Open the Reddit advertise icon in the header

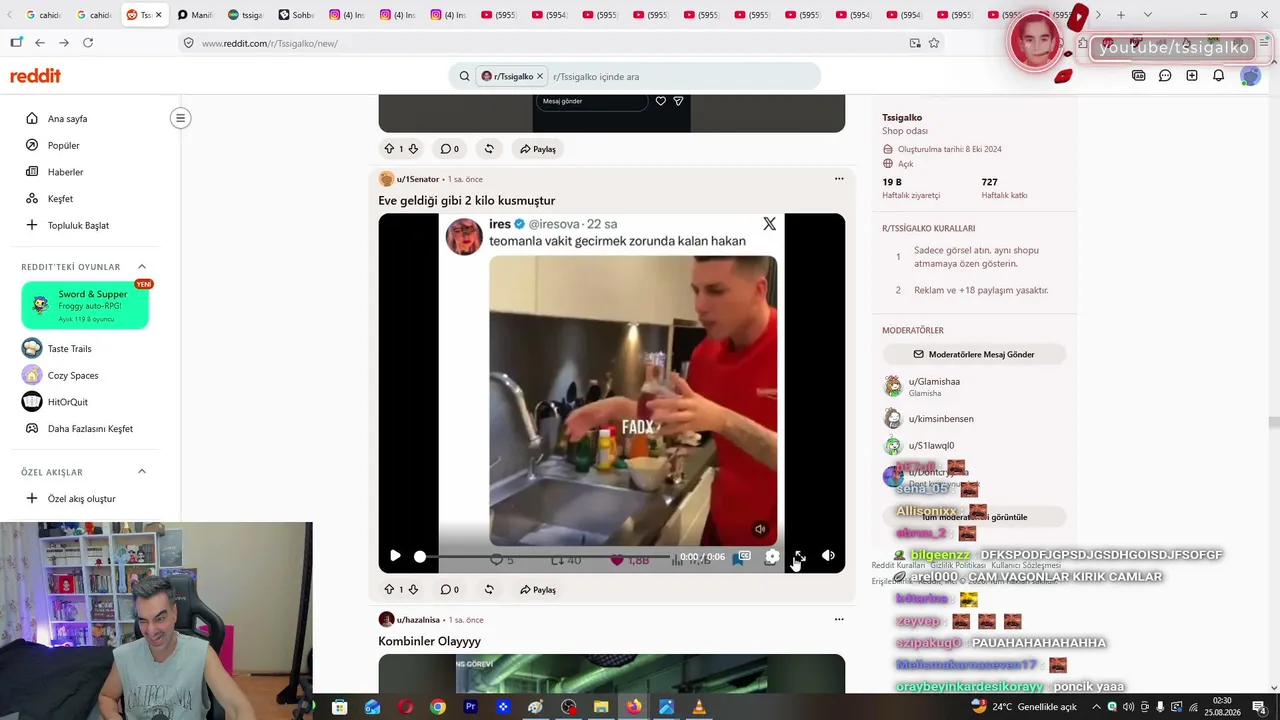(x=1139, y=76)
